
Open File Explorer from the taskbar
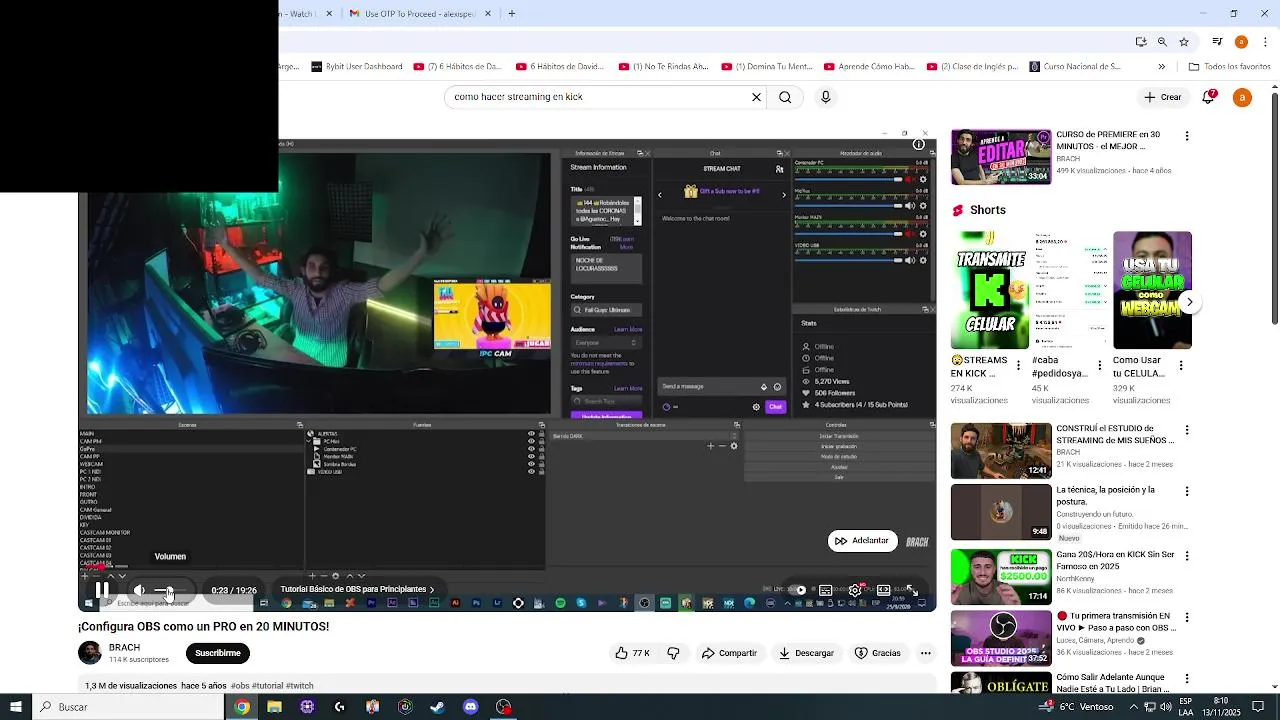[274, 707]
